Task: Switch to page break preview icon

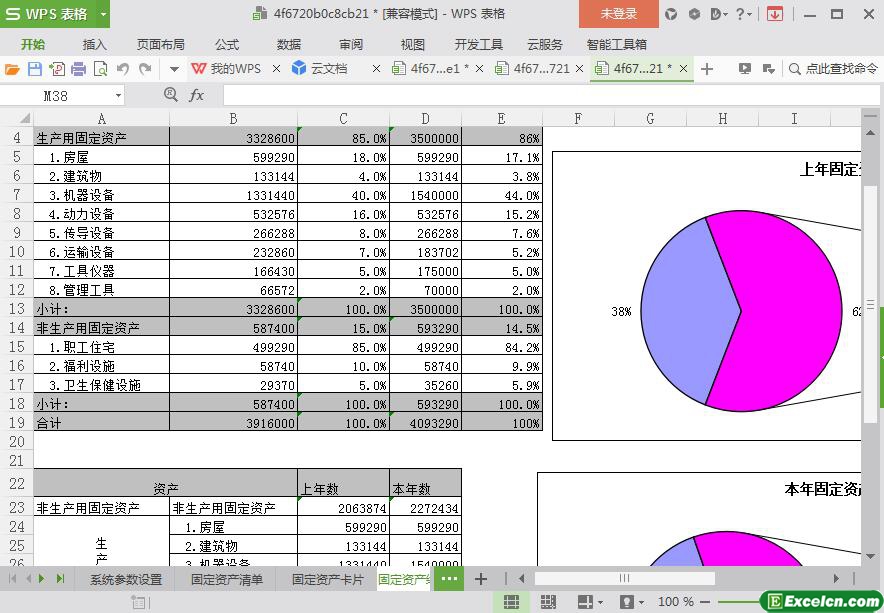Action: (548, 602)
